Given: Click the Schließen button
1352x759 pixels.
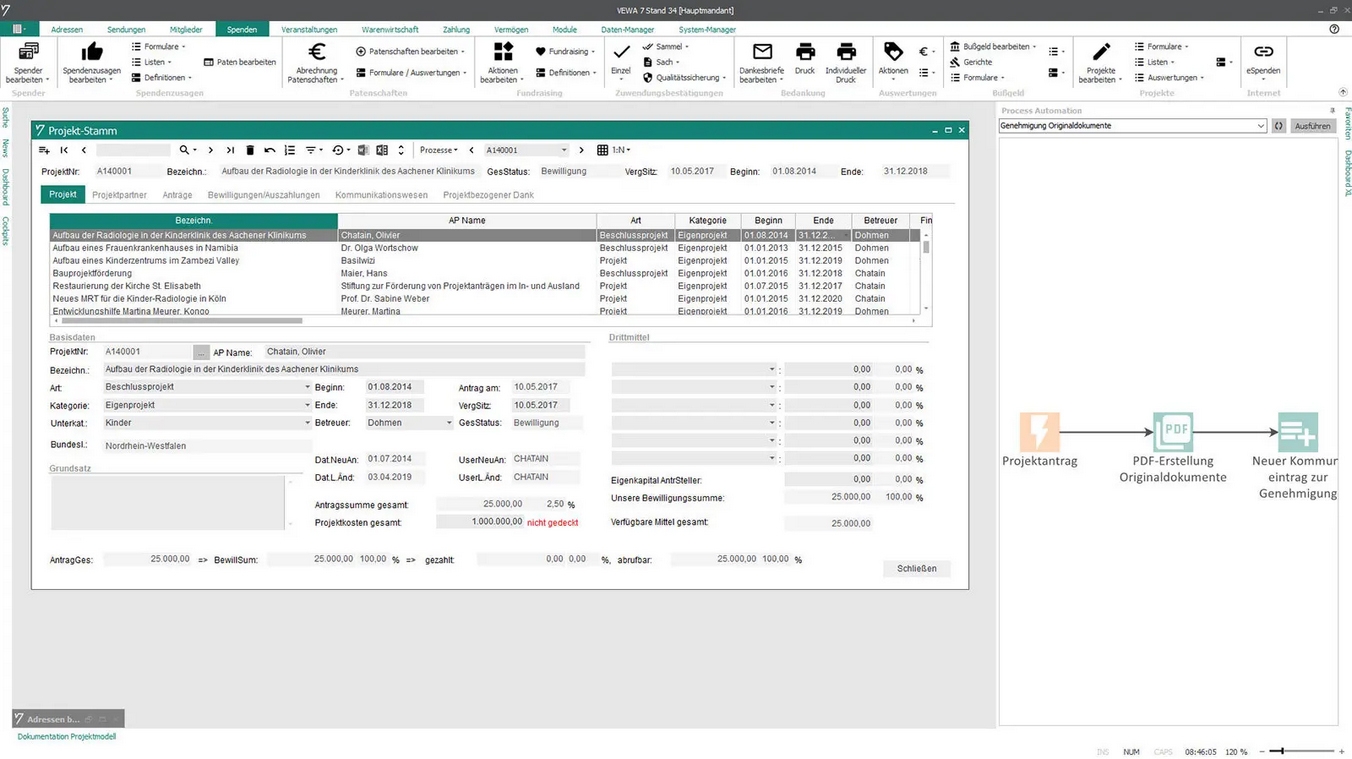Looking at the screenshot, I should [x=916, y=568].
